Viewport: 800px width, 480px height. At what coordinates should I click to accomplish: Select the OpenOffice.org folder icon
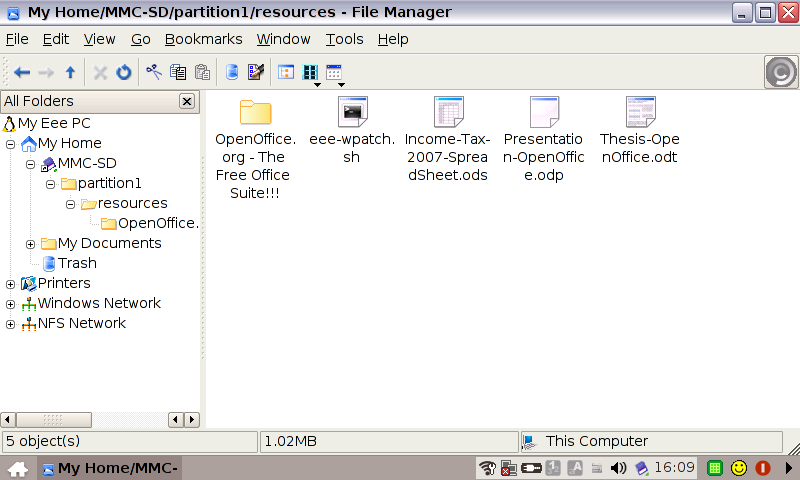(255, 112)
